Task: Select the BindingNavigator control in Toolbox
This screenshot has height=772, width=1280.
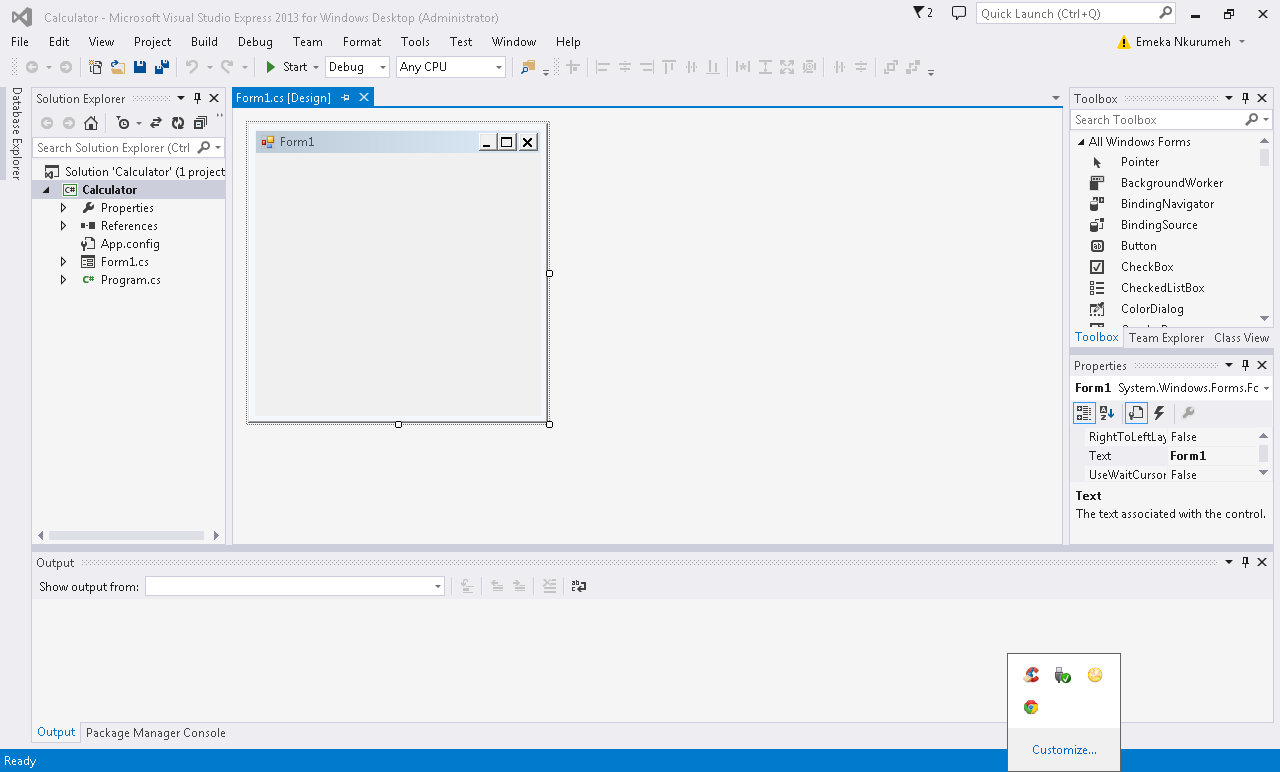Action: [x=1167, y=204]
